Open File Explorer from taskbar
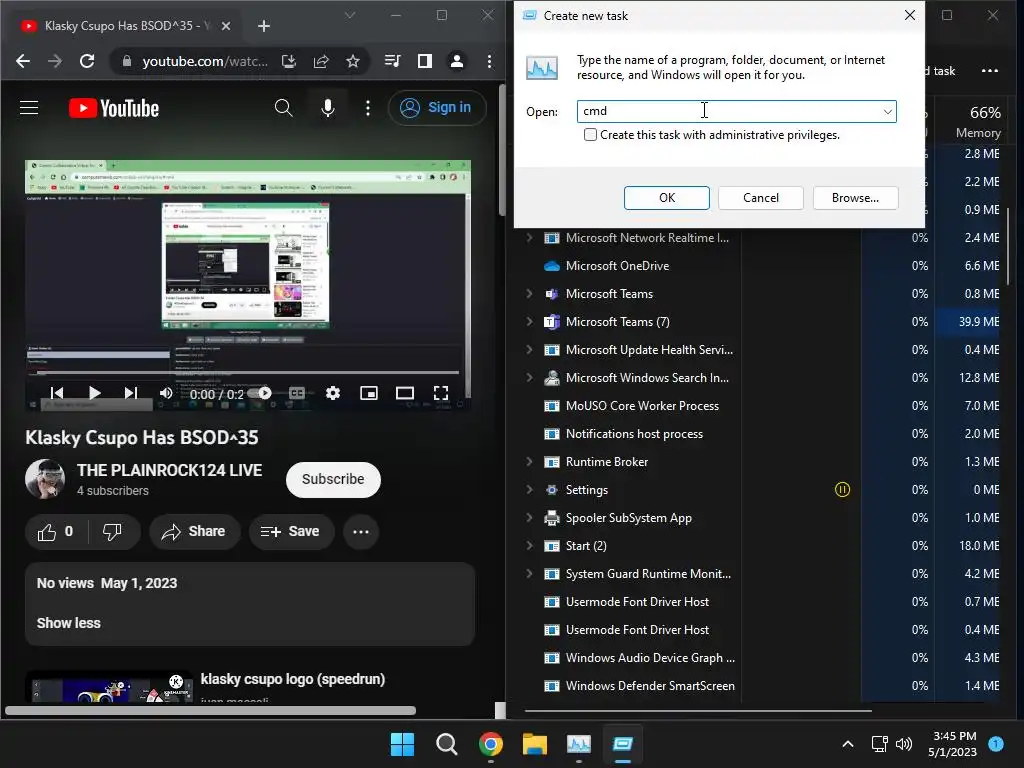This screenshot has width=1024, height=768. (x=535, y=744)
